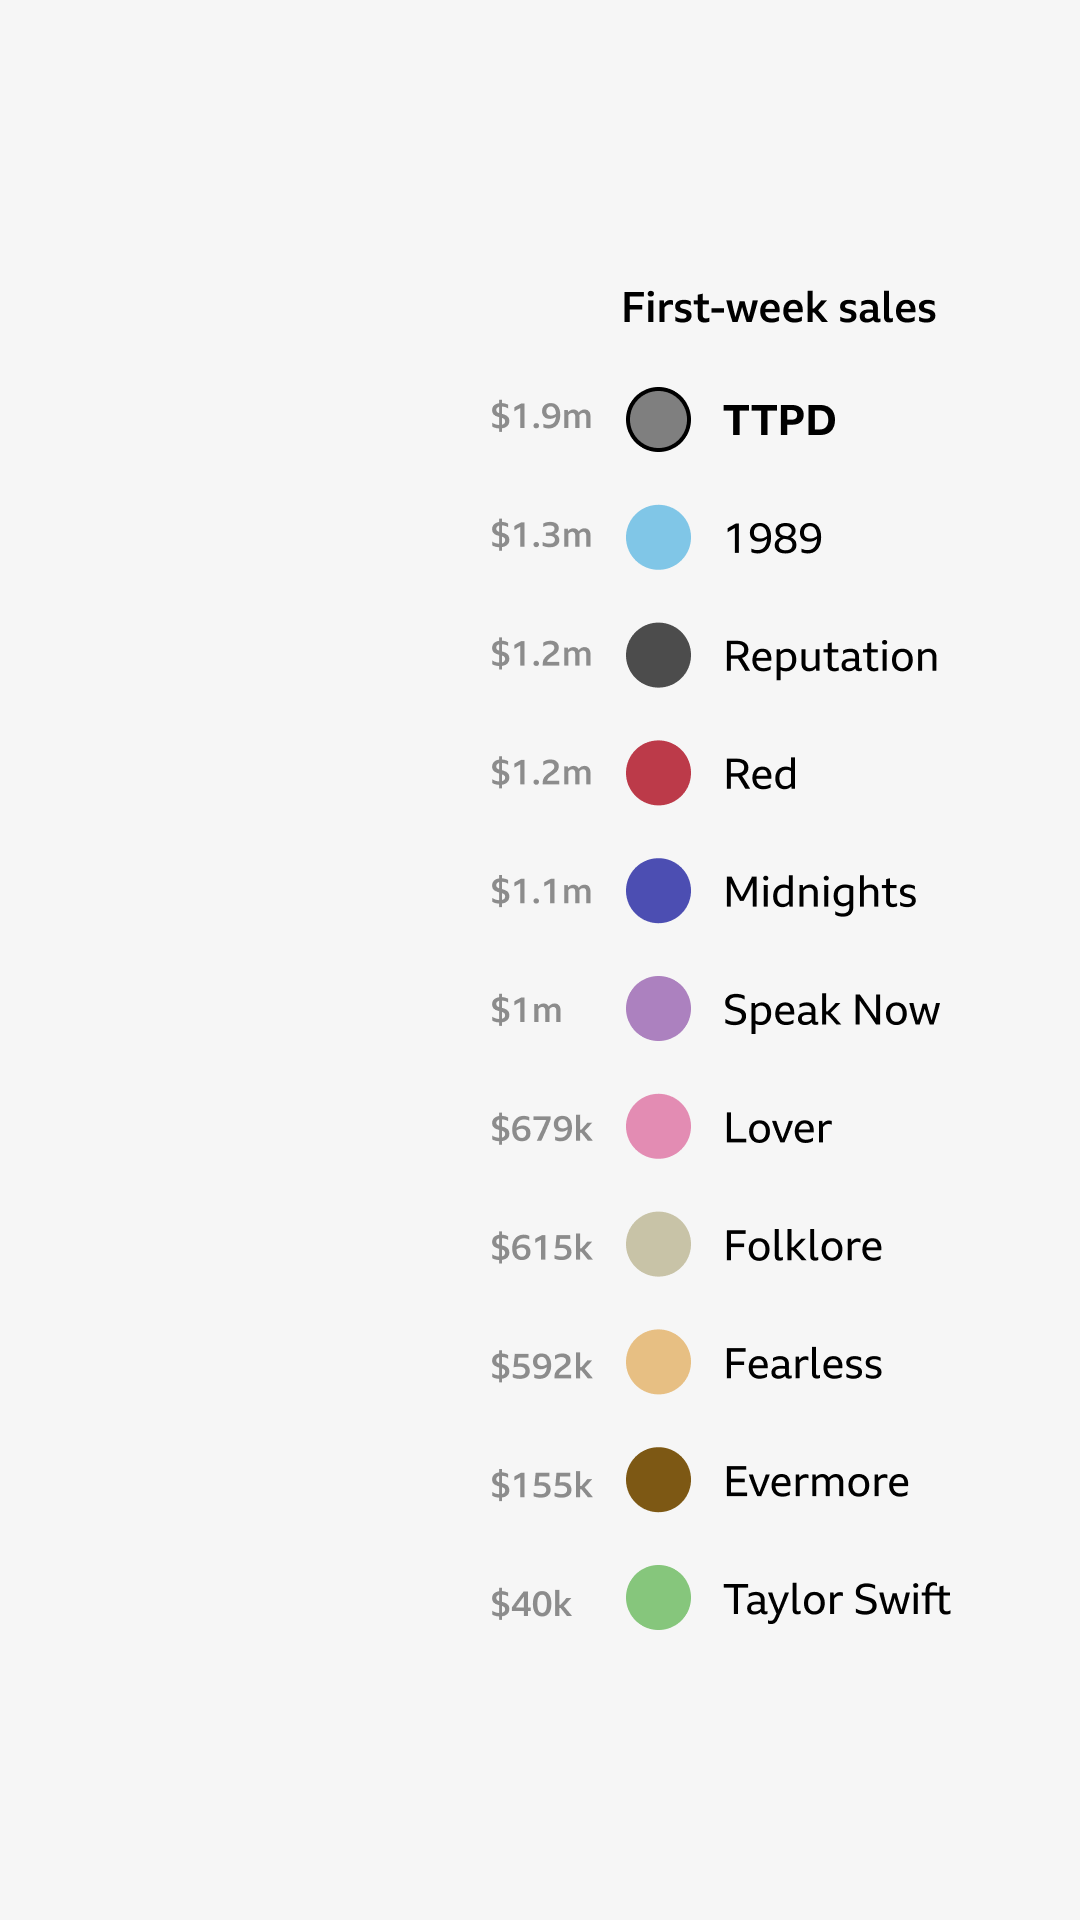
Task: Select the green Taylor Swift circle
Action: [x=658, y=1597]
